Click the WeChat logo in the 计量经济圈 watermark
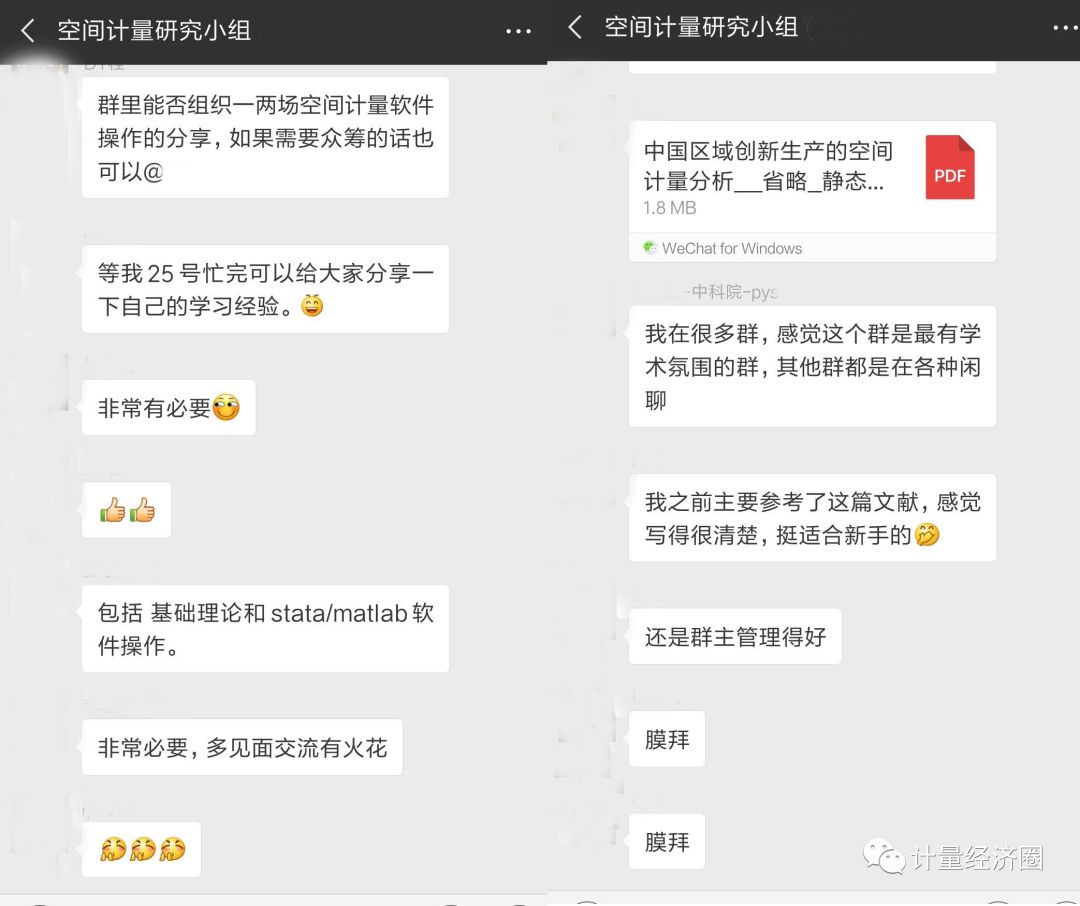 tap(884, 856)
